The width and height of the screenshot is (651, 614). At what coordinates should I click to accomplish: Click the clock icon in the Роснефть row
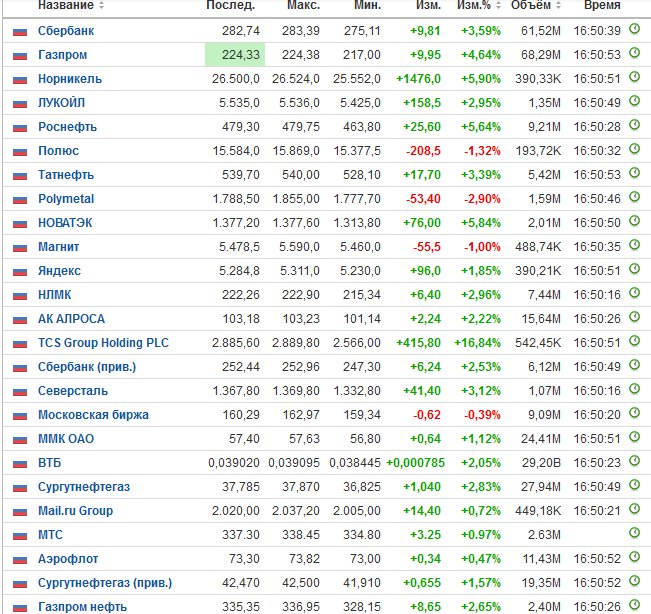tap(634, 125)
